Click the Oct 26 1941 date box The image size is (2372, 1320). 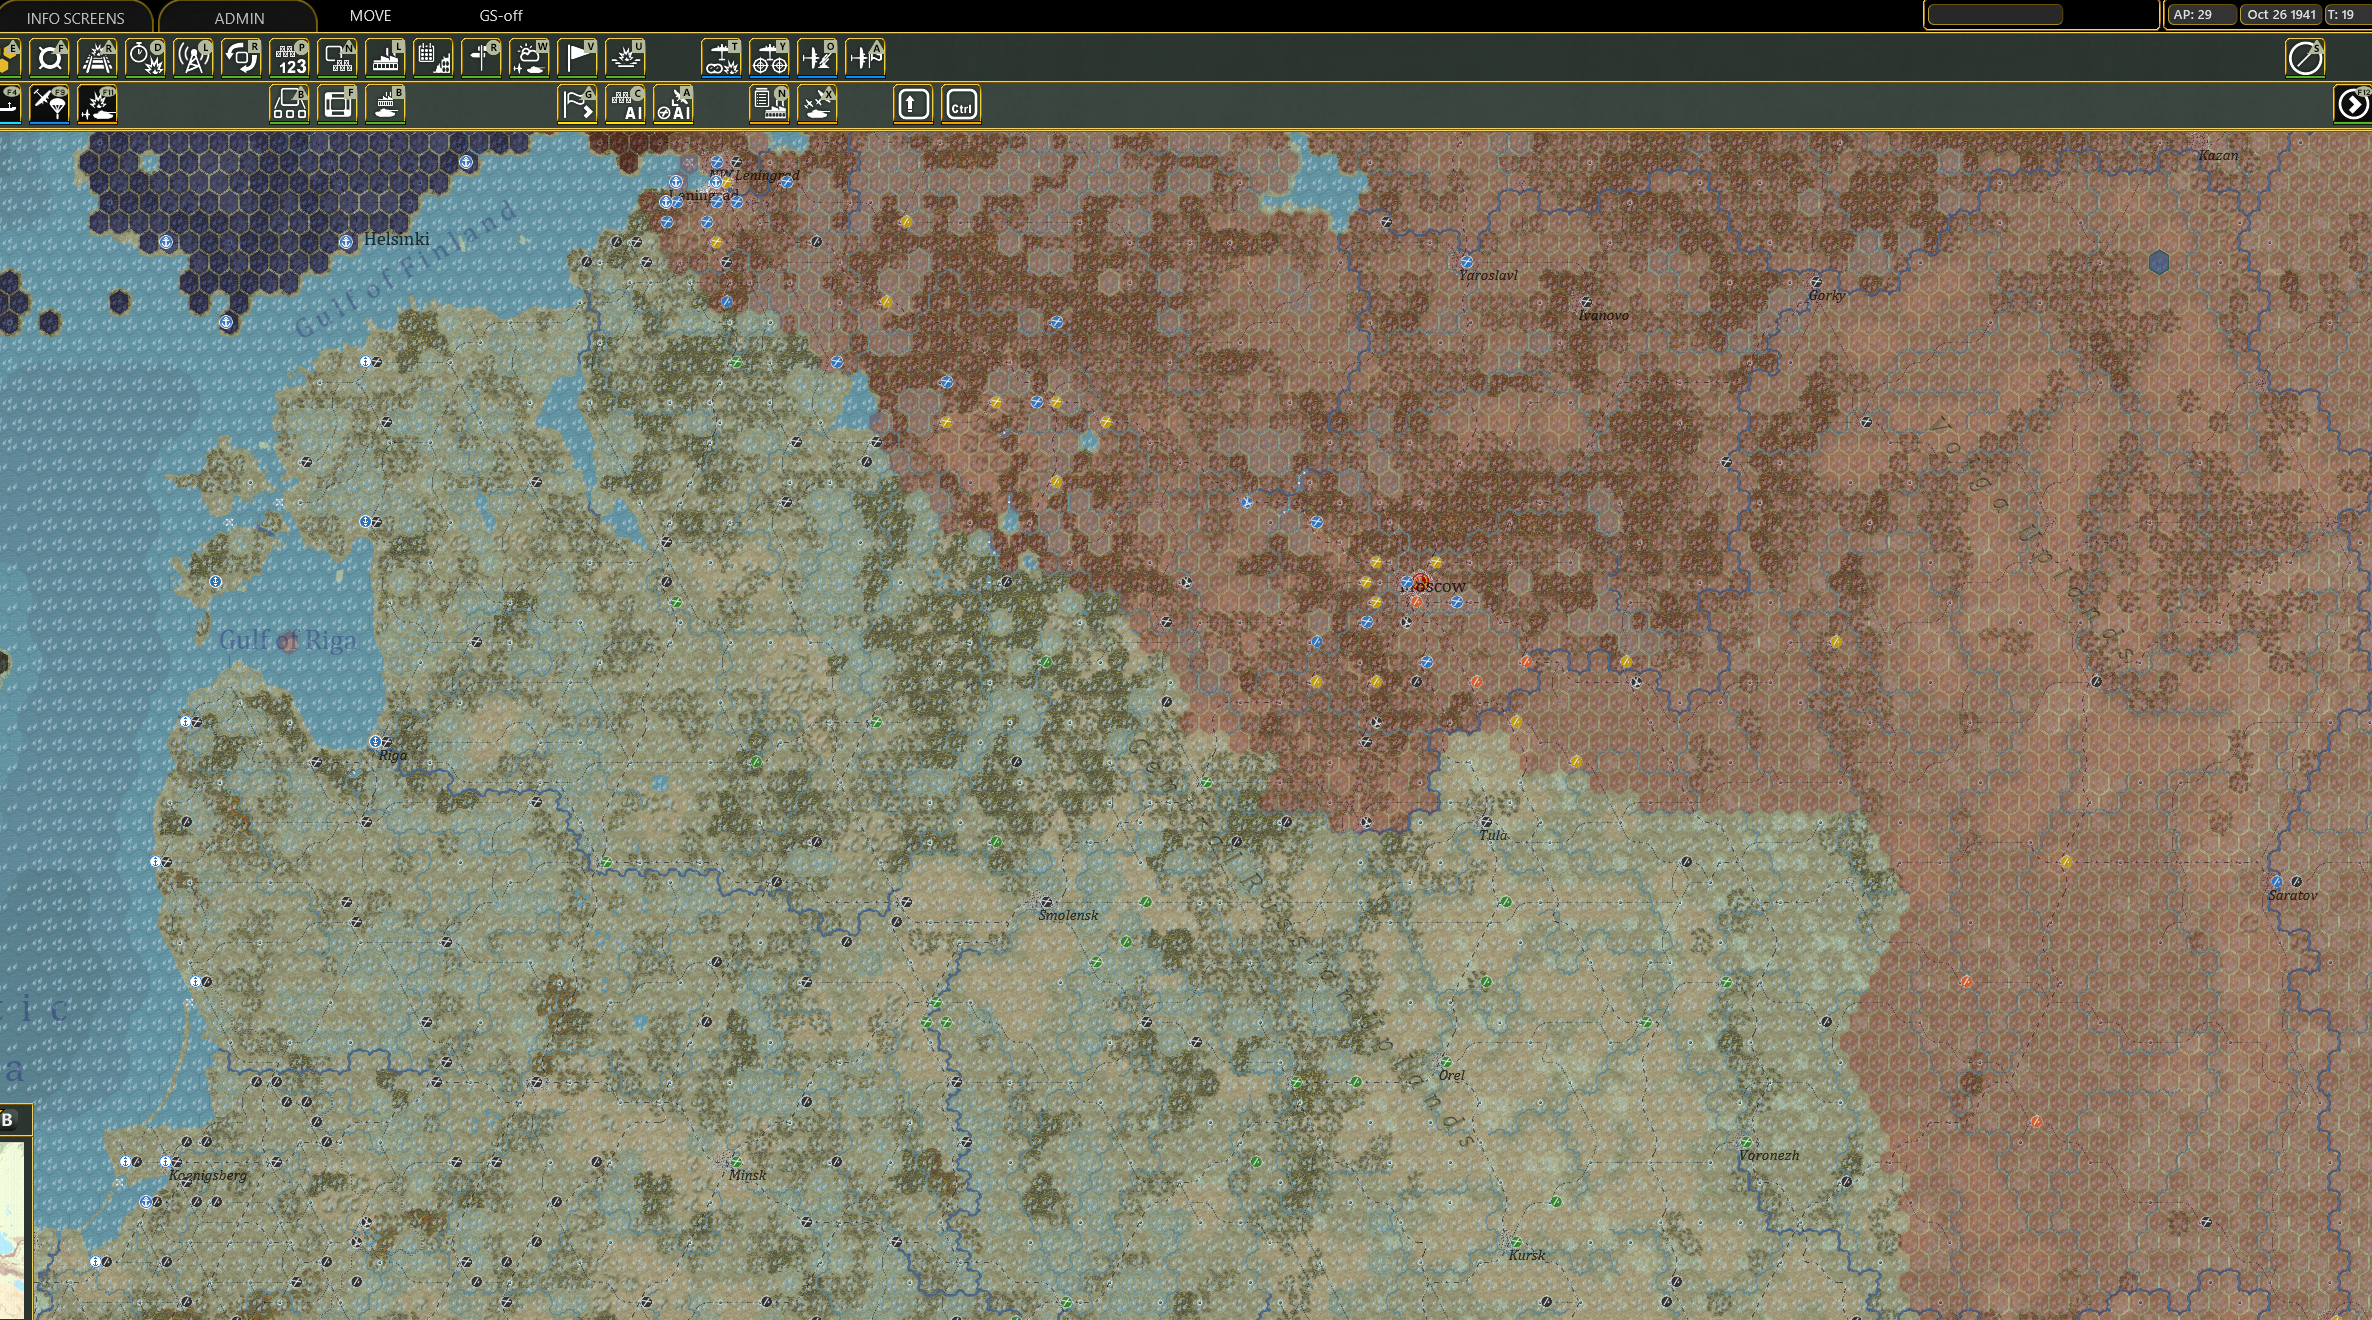(2281, 15)
